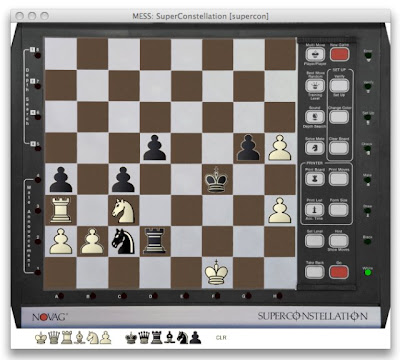
Task: Select the black knight in piece palette
Action: 182,338
